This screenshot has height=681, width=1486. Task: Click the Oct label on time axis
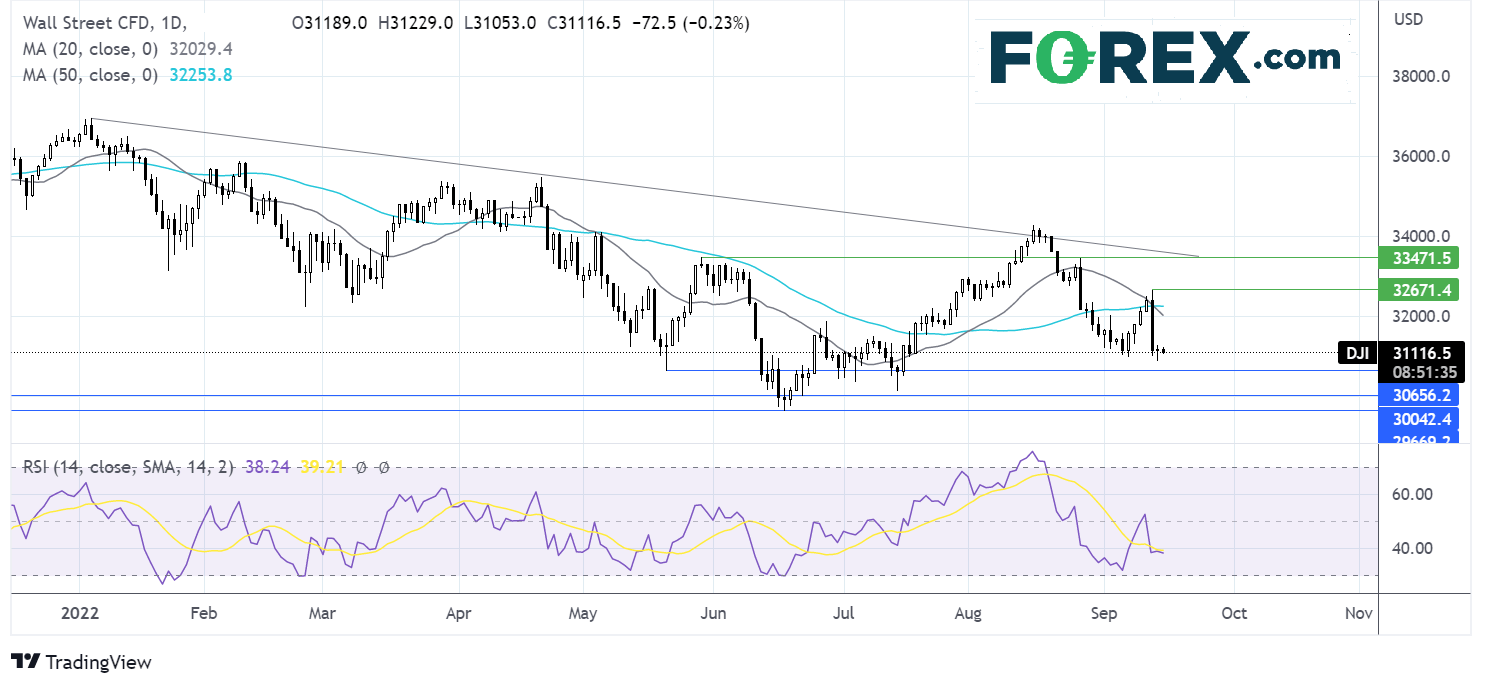[1234, 613]
